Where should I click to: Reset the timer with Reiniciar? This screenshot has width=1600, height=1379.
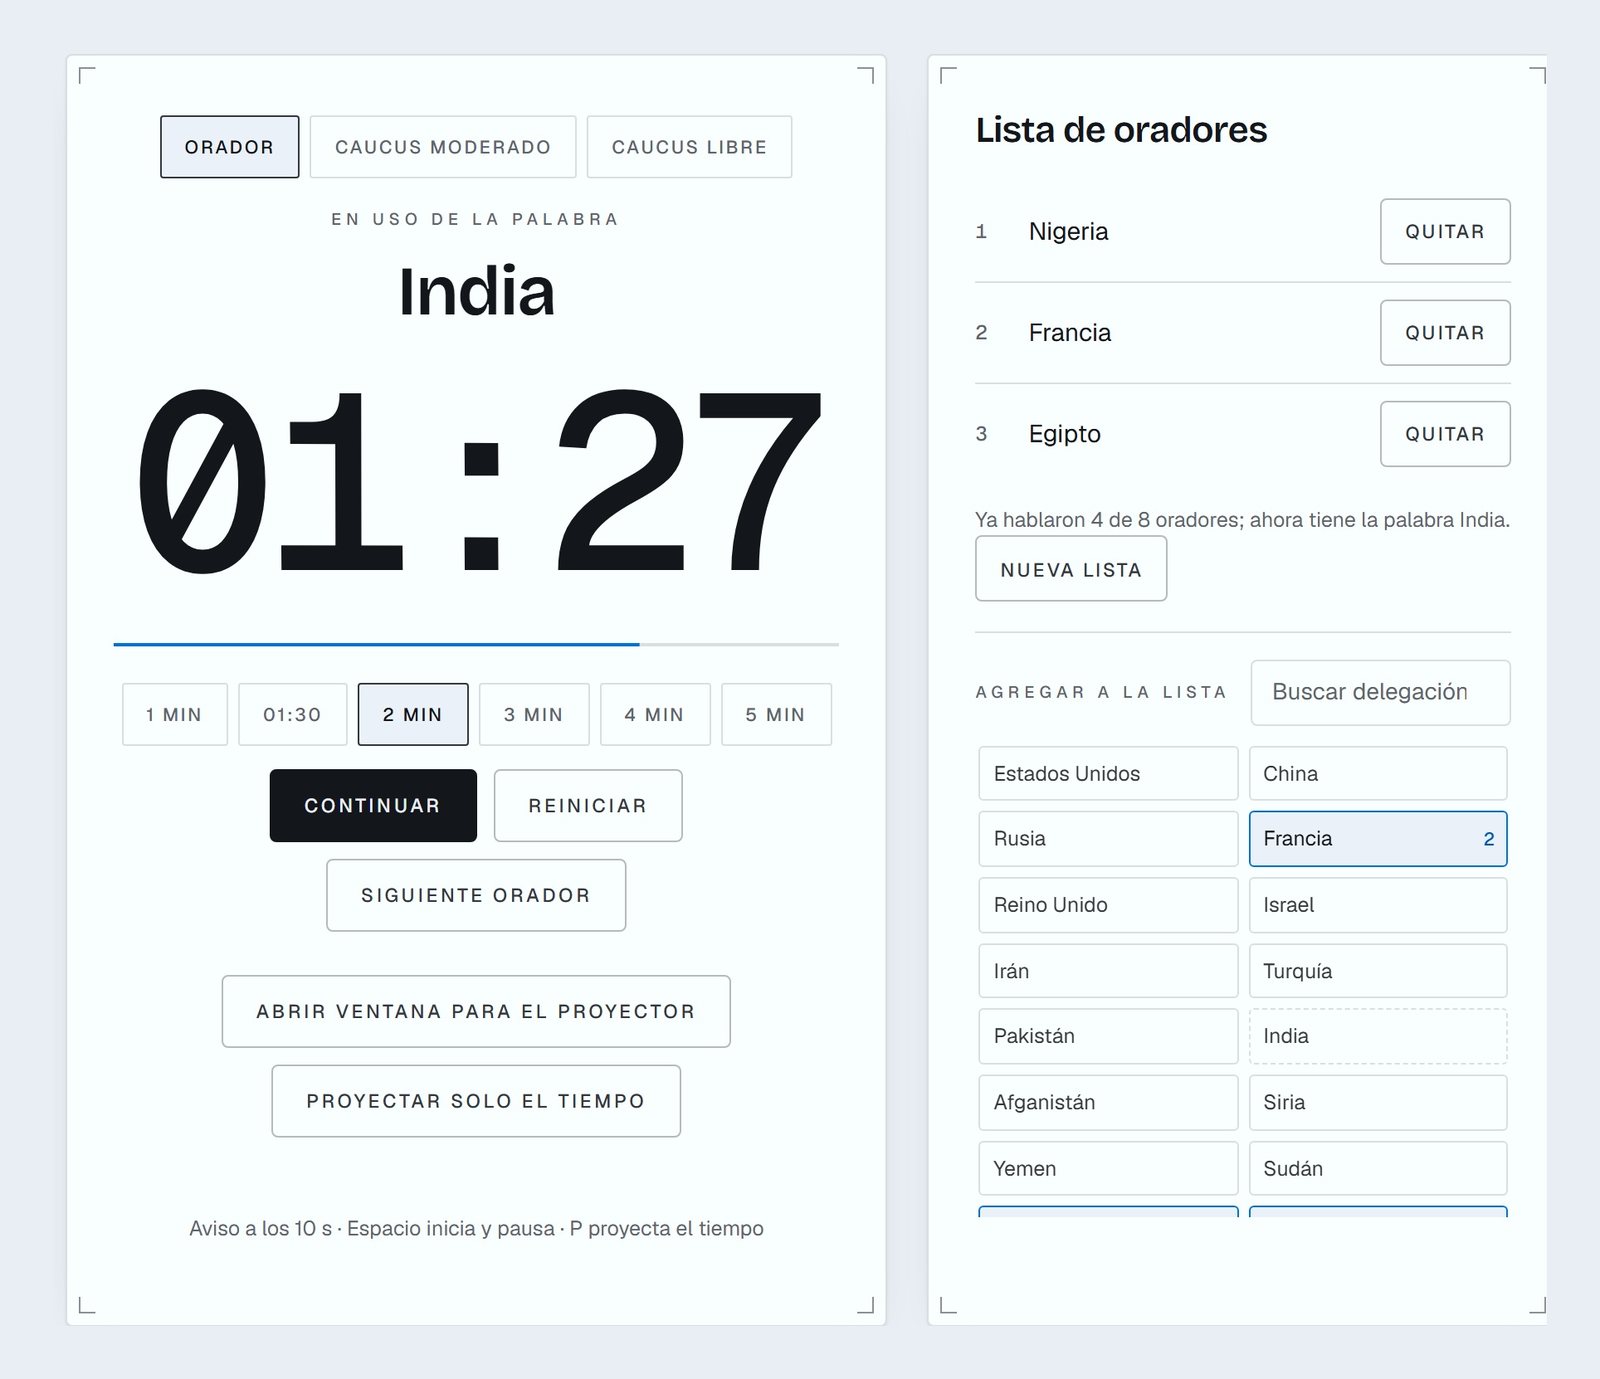(588, 805)
